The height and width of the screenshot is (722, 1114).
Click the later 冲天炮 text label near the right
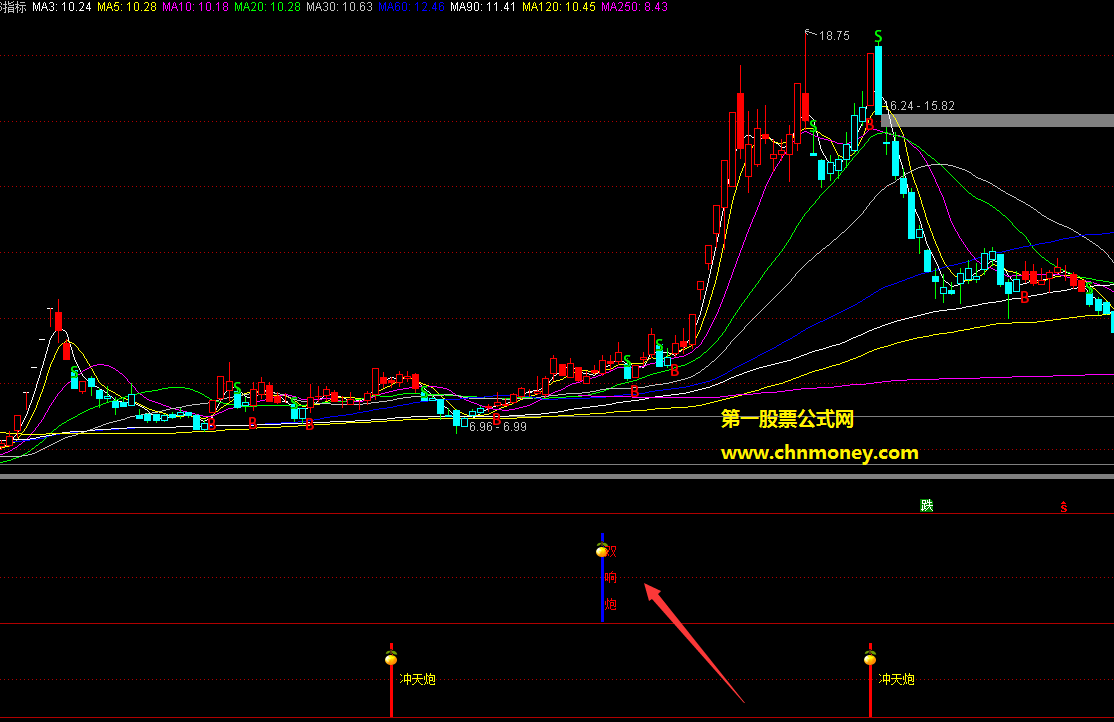(897, 679)
